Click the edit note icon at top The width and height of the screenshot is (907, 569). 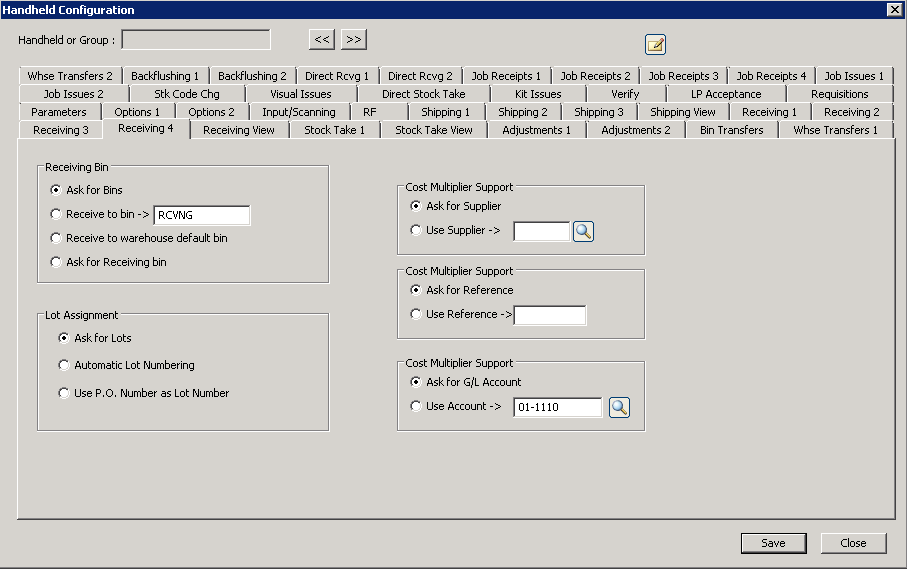[655, 44]
